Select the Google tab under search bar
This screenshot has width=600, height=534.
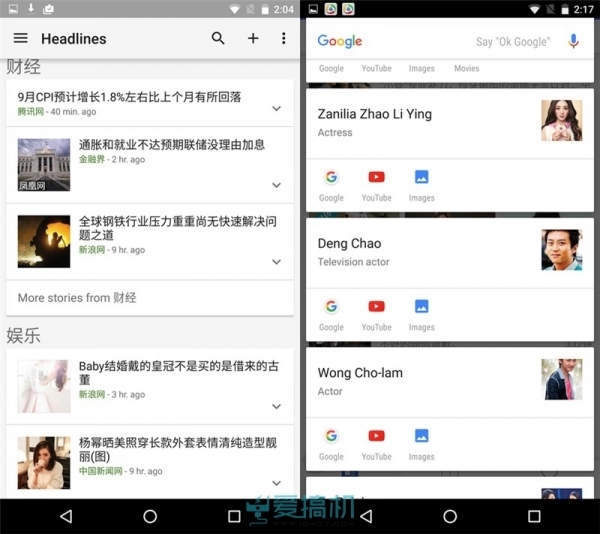(x=331, y=68)
